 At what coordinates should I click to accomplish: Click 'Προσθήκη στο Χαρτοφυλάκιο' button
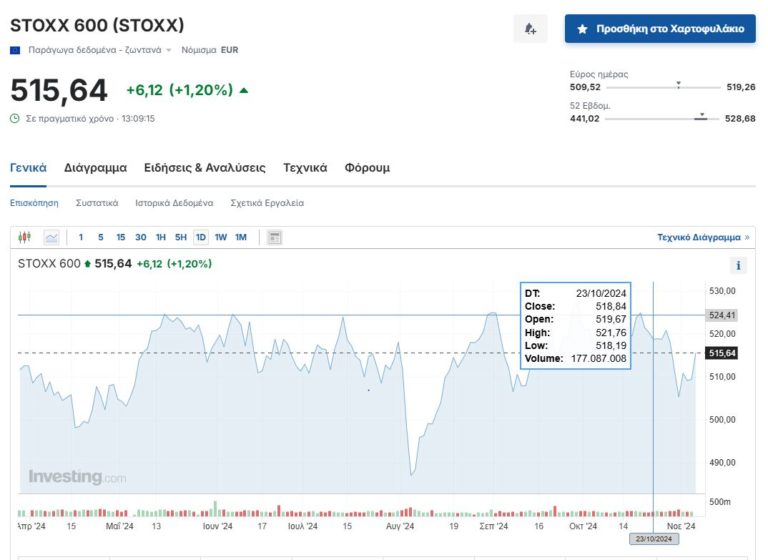659,29
